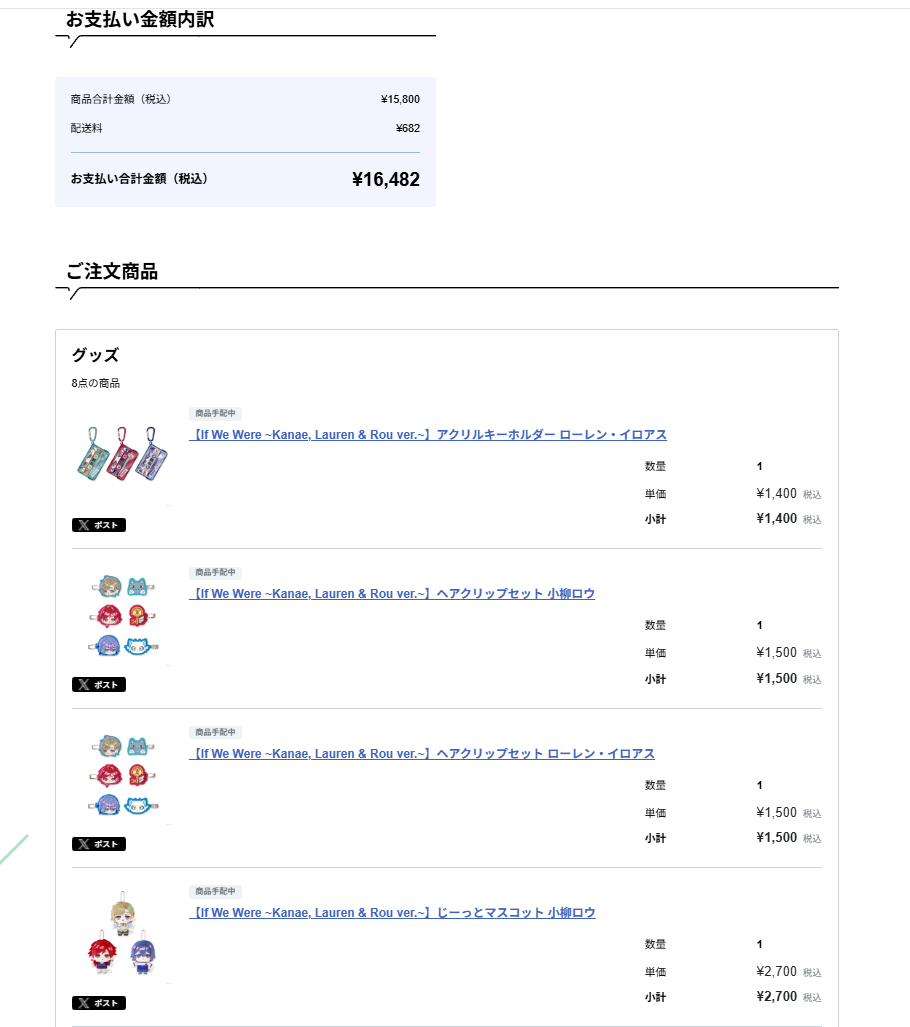
Task: Click the X post button under acrylic keyholder
Action: click(x=98, y=525)
